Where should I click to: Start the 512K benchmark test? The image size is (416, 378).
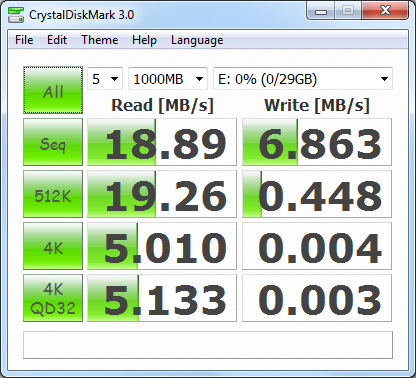[x=53, y=194]
